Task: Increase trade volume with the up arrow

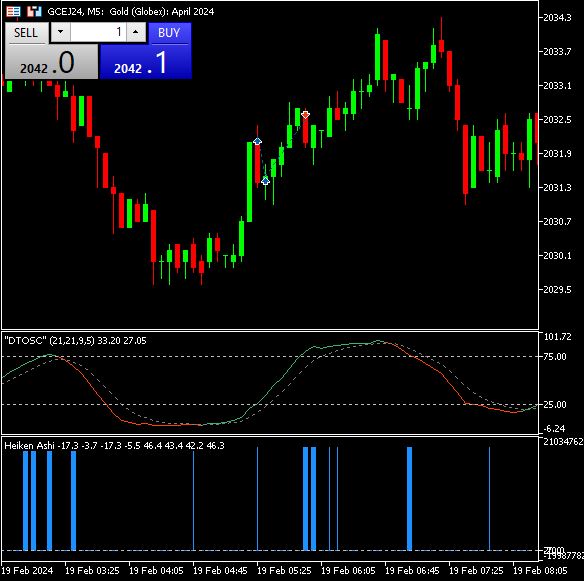Action: pos(136,32)
